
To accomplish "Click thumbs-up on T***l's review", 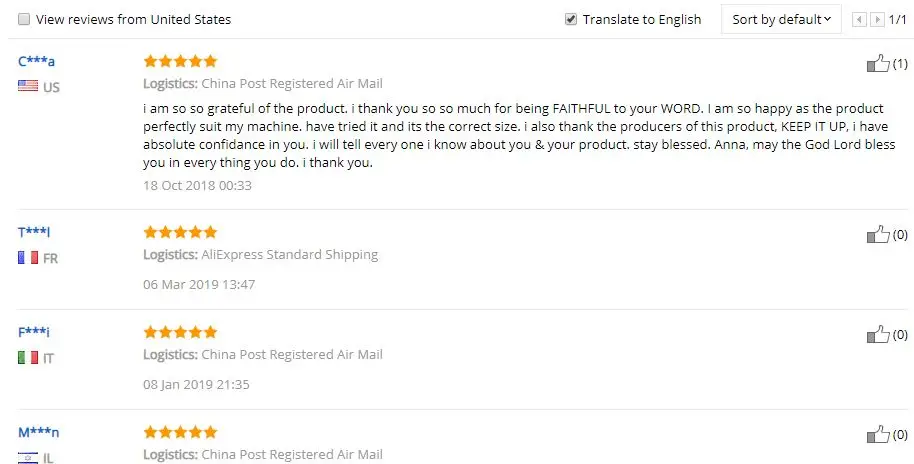I will 877,235.
